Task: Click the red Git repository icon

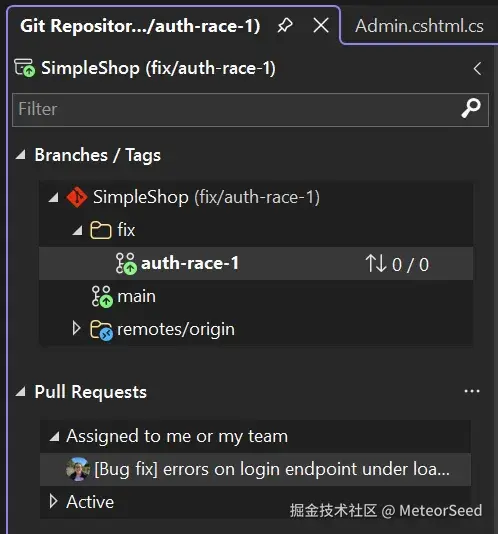Action: click(x=77, y=197)
